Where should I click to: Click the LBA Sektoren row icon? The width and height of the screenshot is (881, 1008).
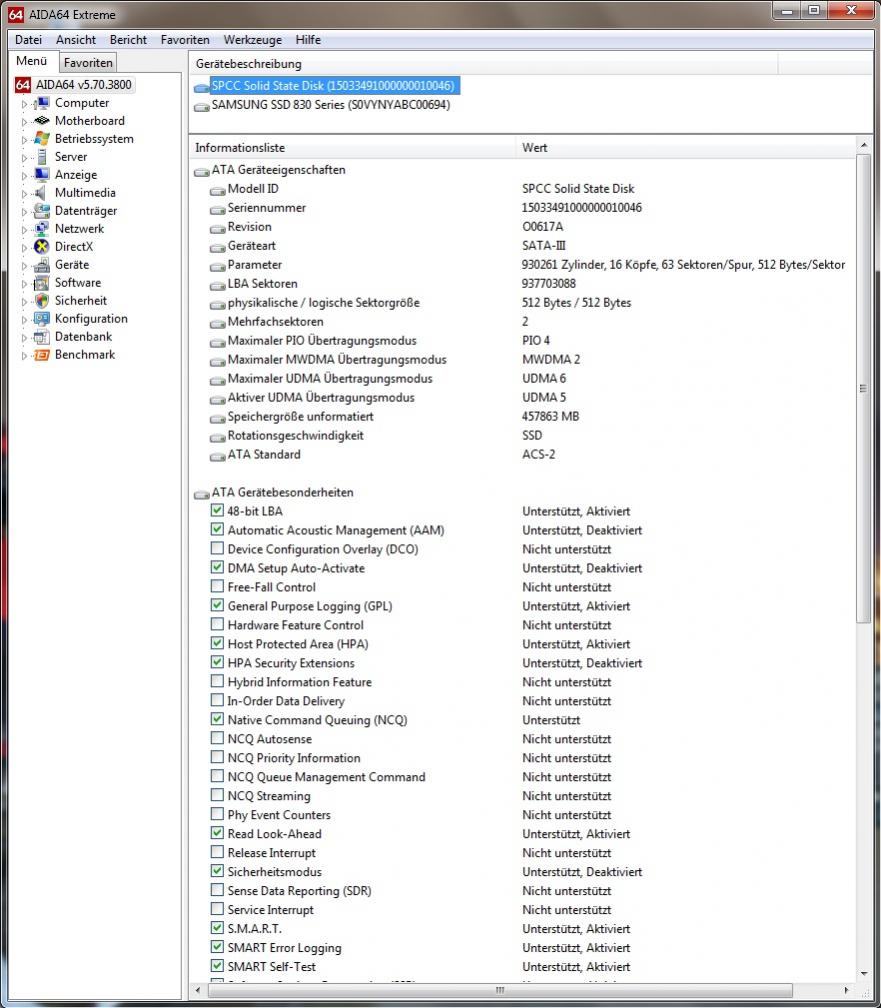217,285
